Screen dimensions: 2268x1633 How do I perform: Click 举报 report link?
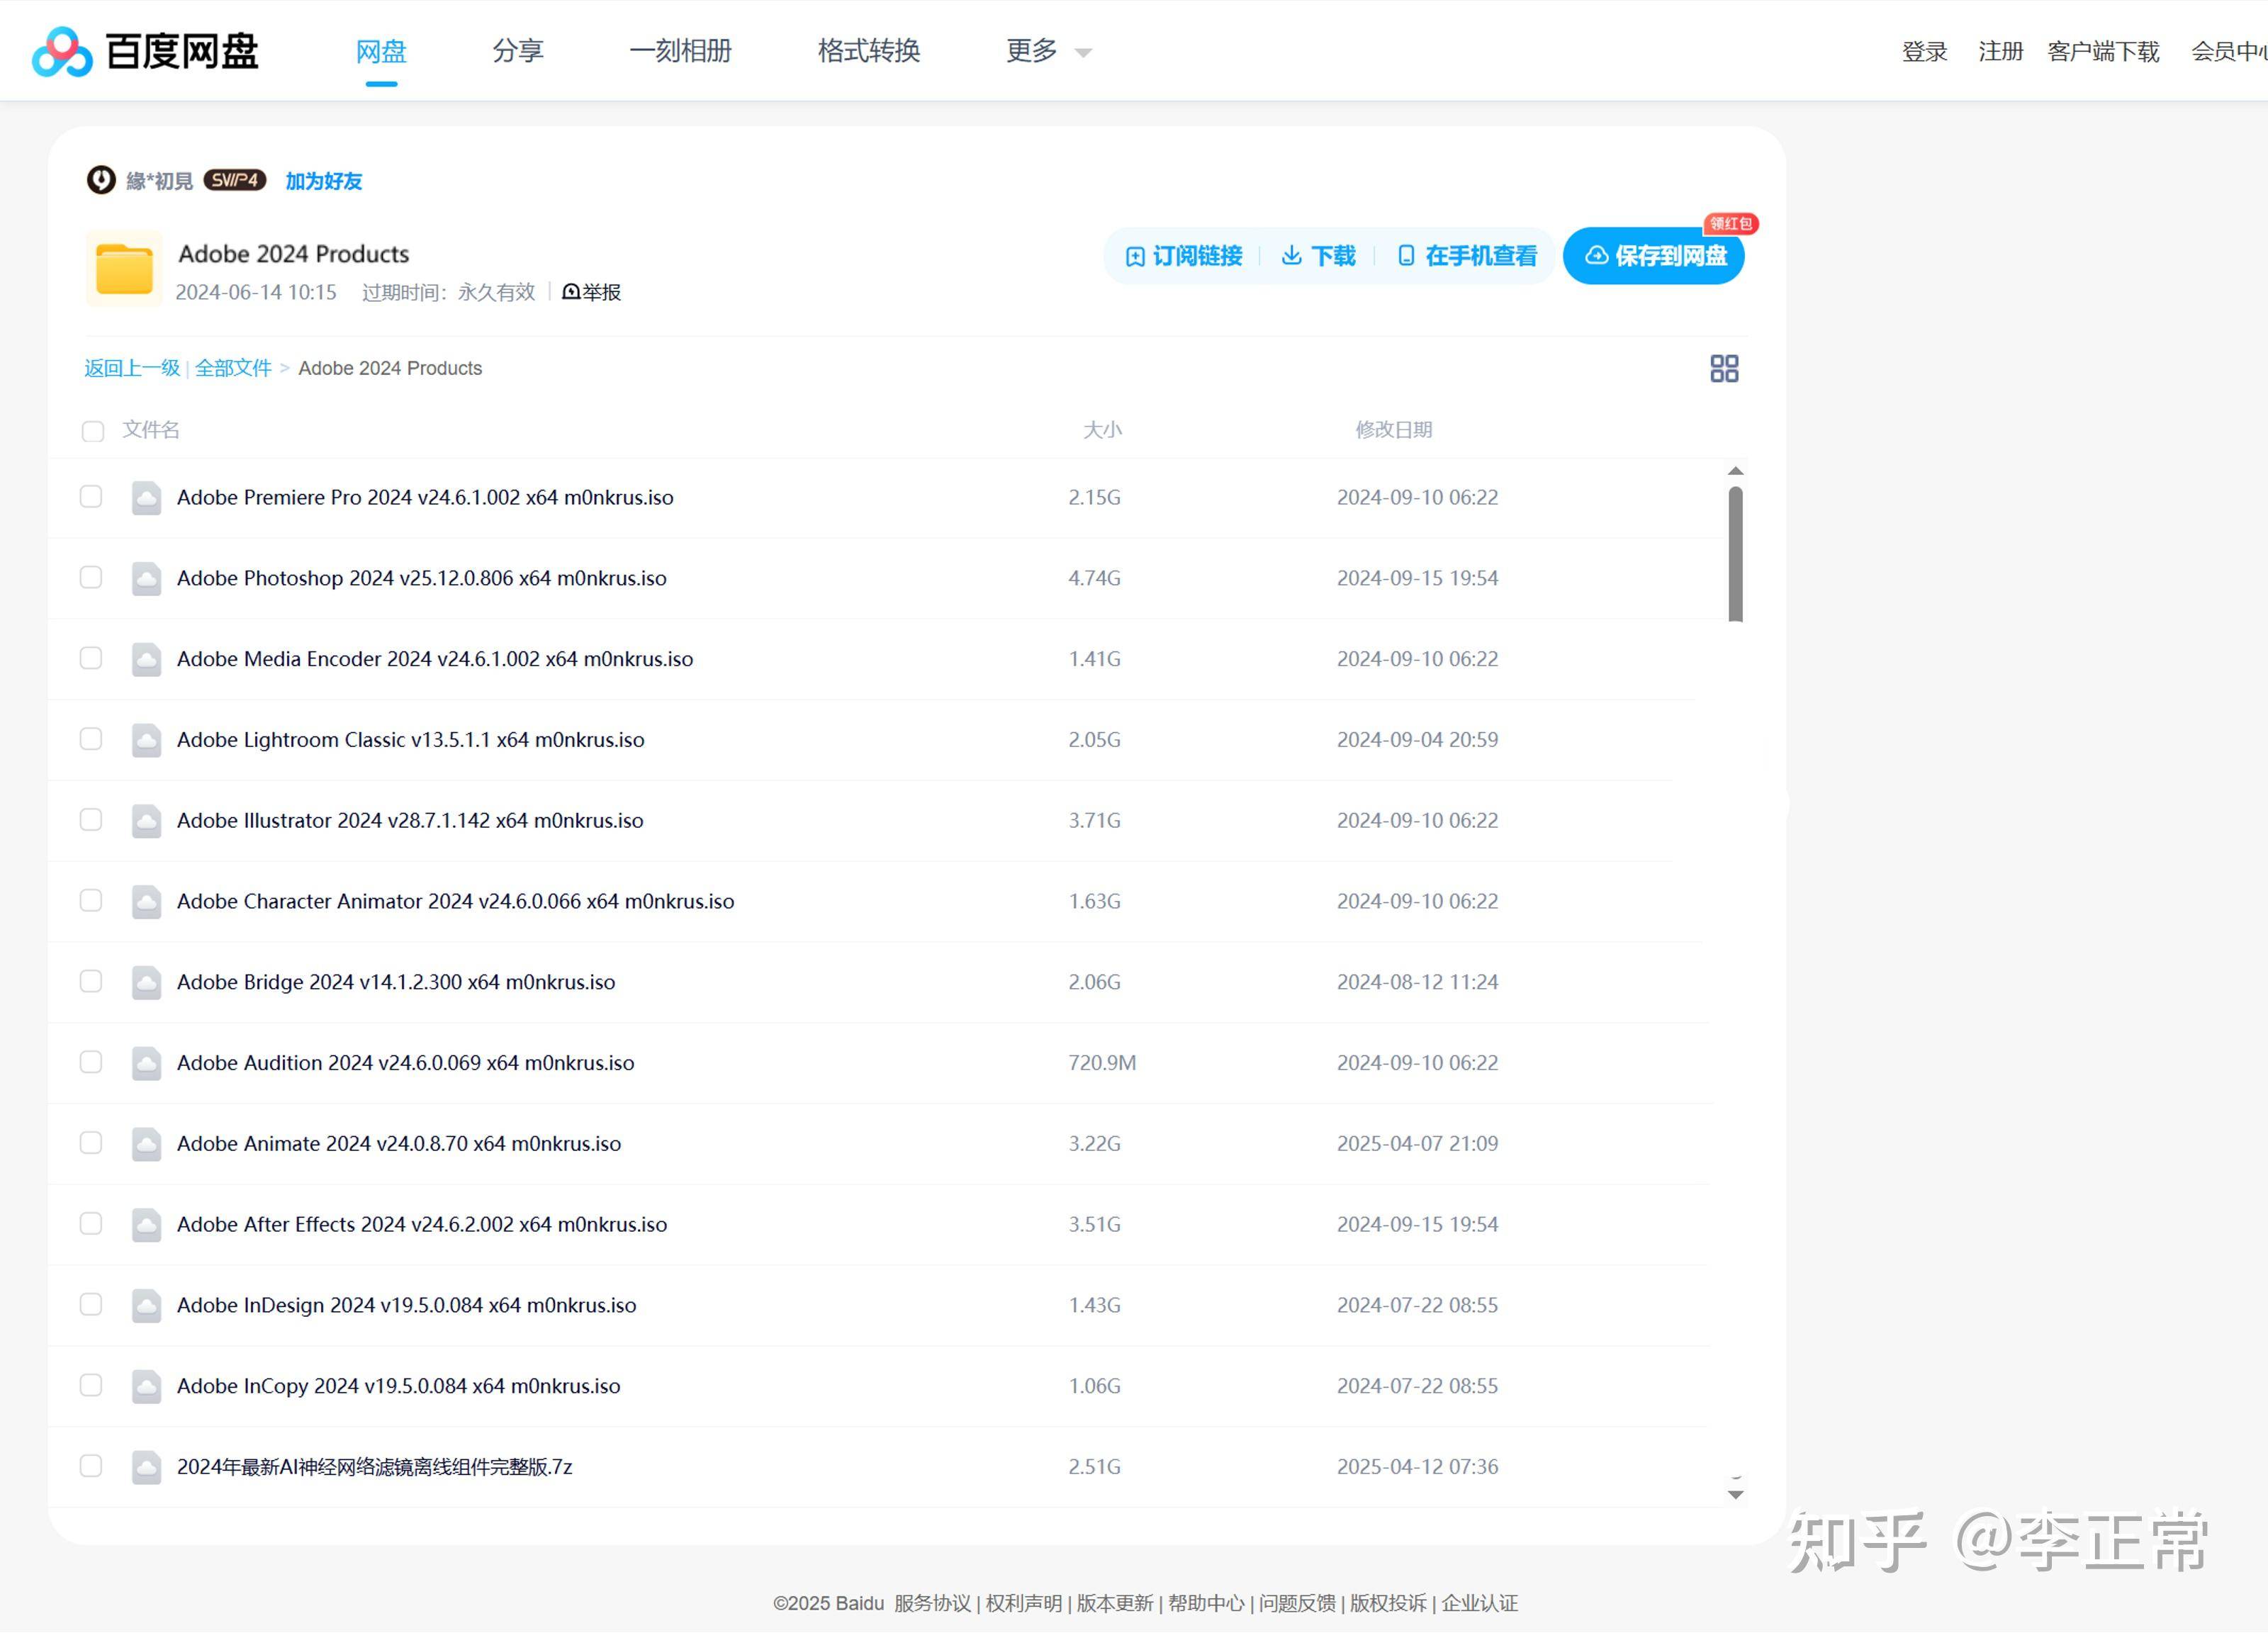coord(592,292)
